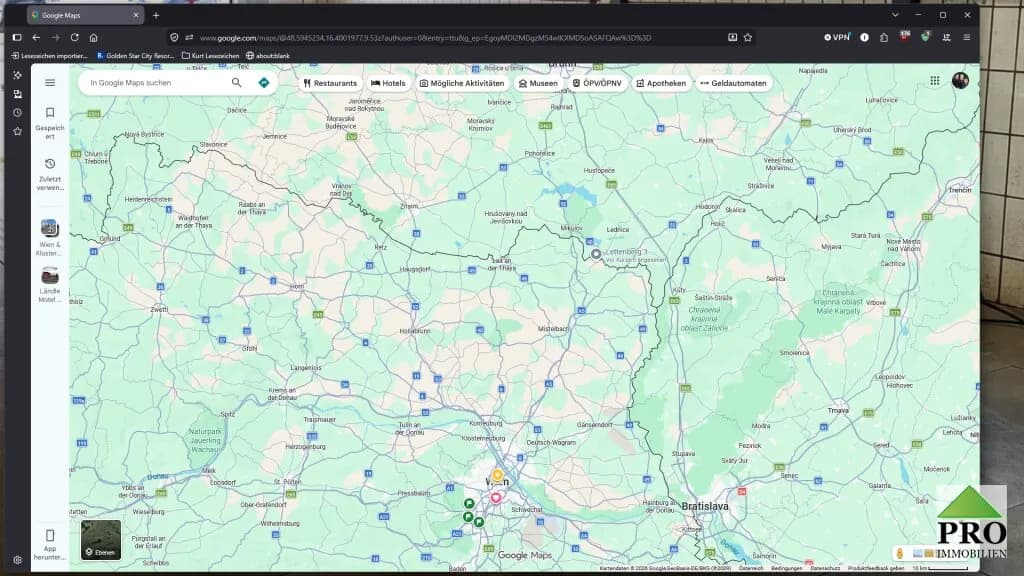The width and height of the screenshot is (1024, 576).
Task: Go to the browser home page
Action: [93, 37]
